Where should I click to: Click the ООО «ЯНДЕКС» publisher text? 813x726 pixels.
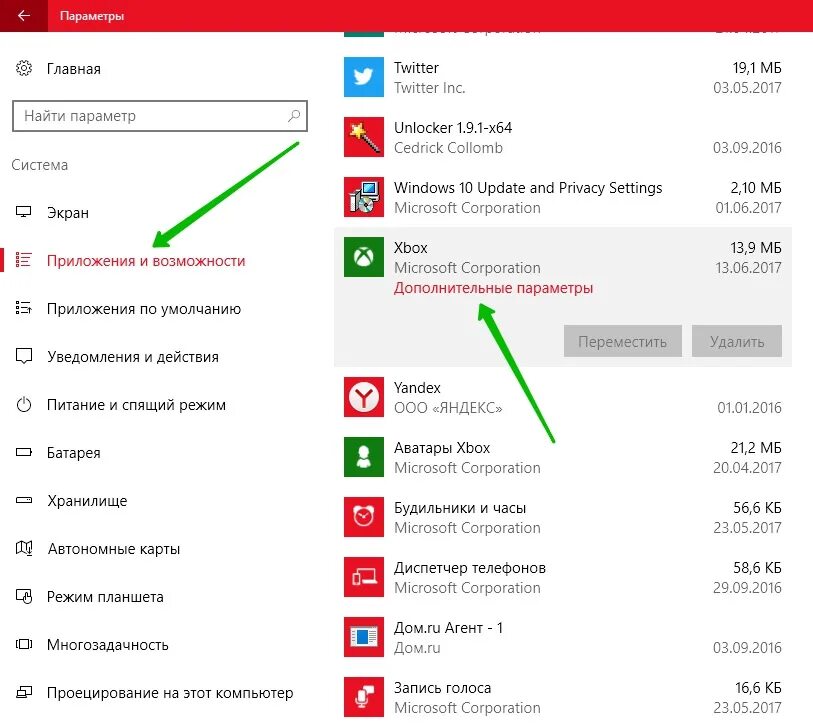pyautogui.click(x=448, y=408)
